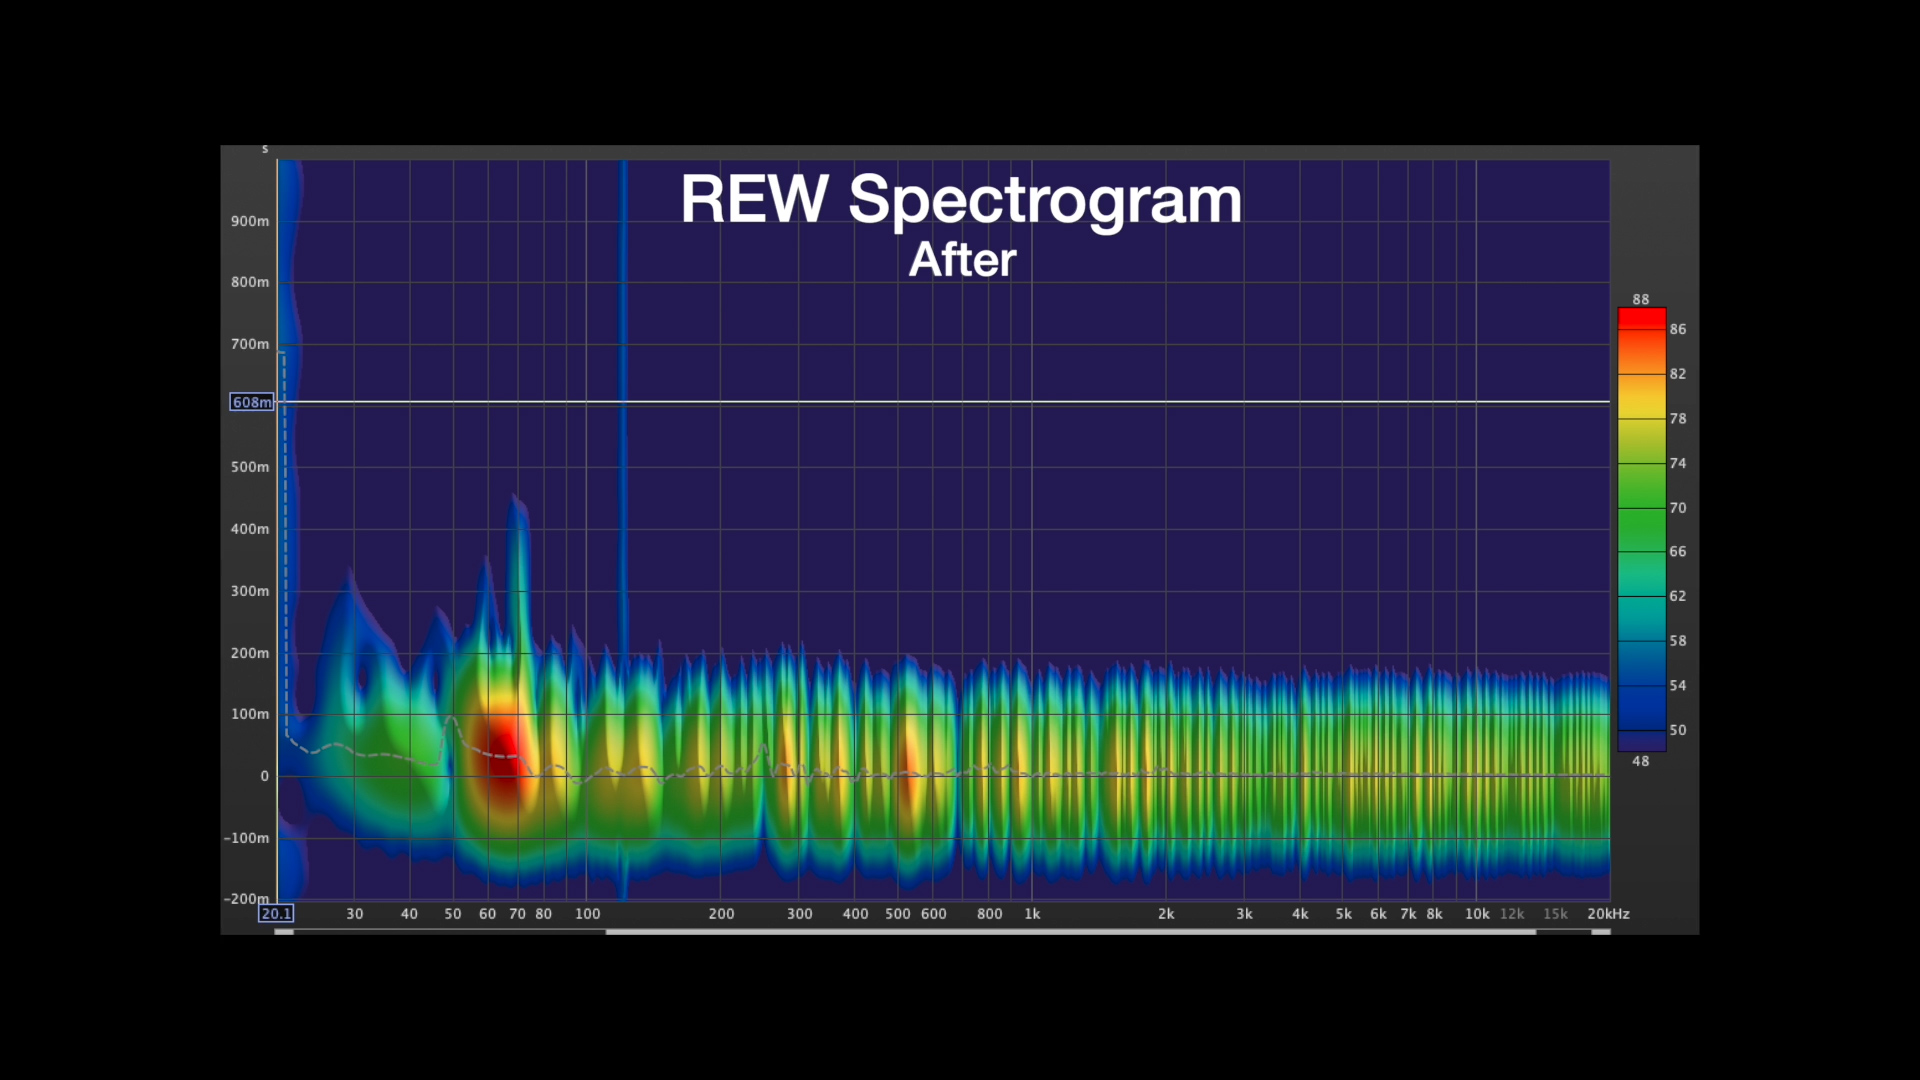Click the 608m time cursor label
The width and height of the screenshot is (1920, 1080).
(252, 402)
